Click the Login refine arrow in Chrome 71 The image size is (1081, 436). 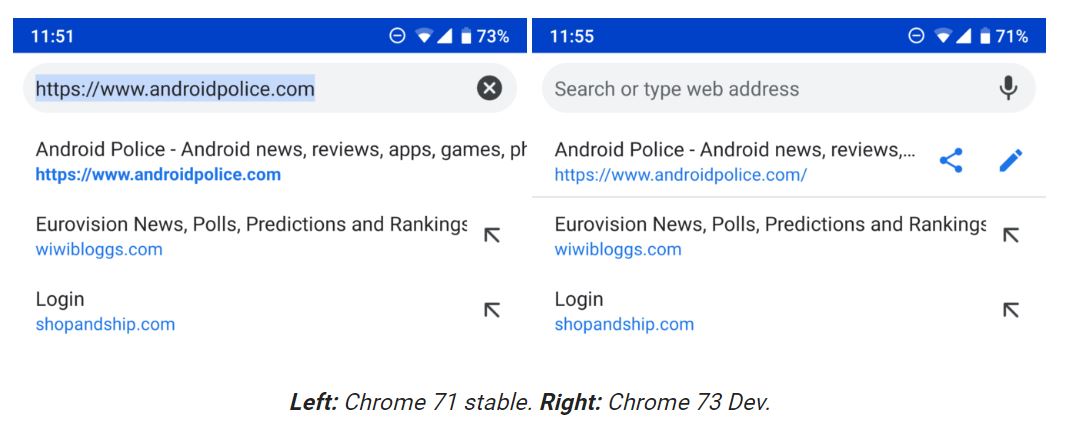tap(492, 310)
